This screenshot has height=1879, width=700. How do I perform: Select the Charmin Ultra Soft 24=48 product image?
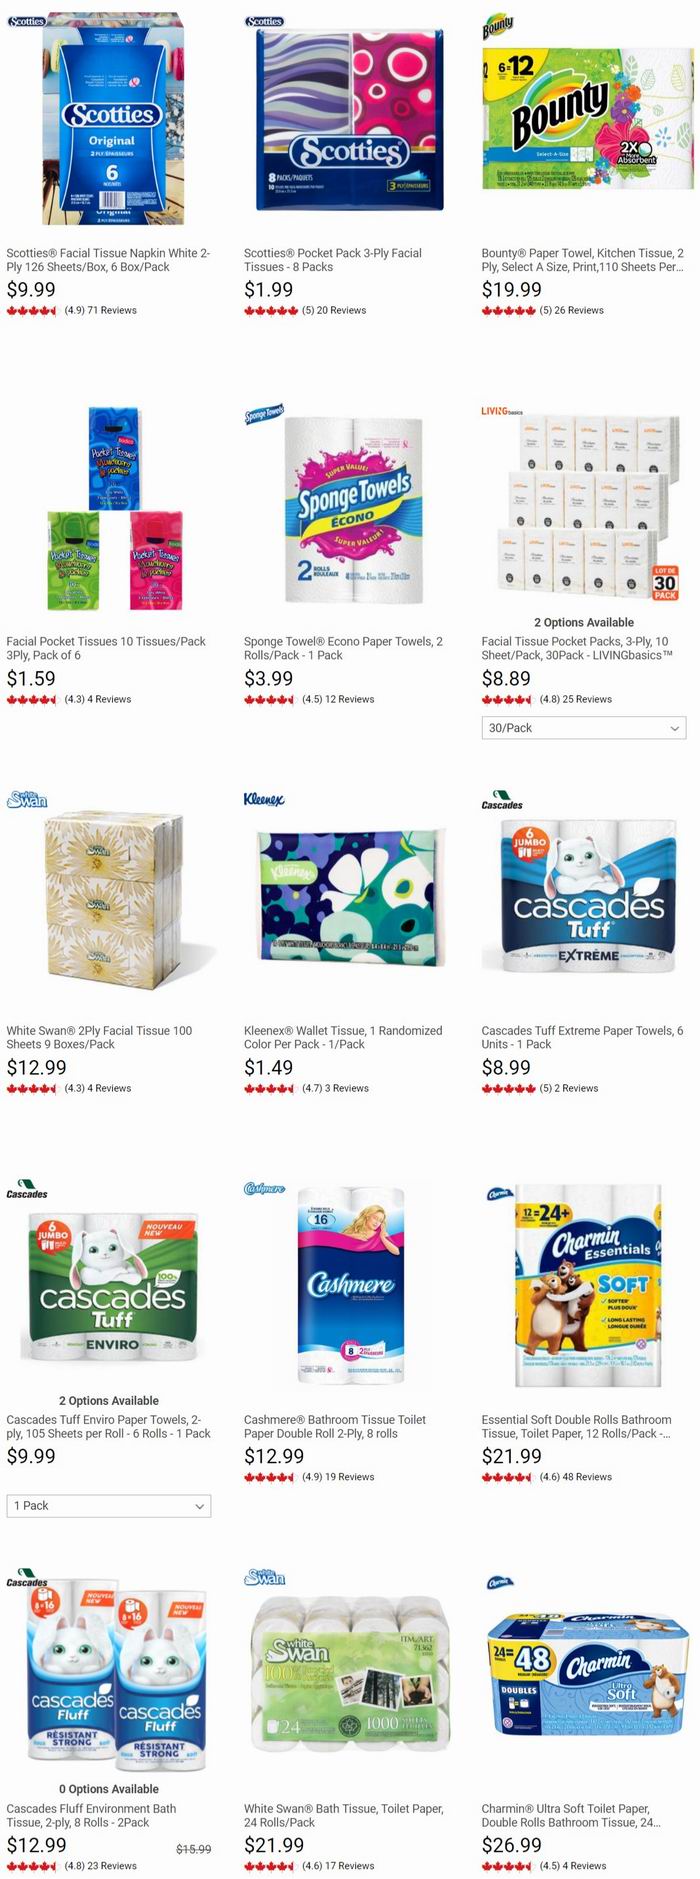[x=588, y=1676]
